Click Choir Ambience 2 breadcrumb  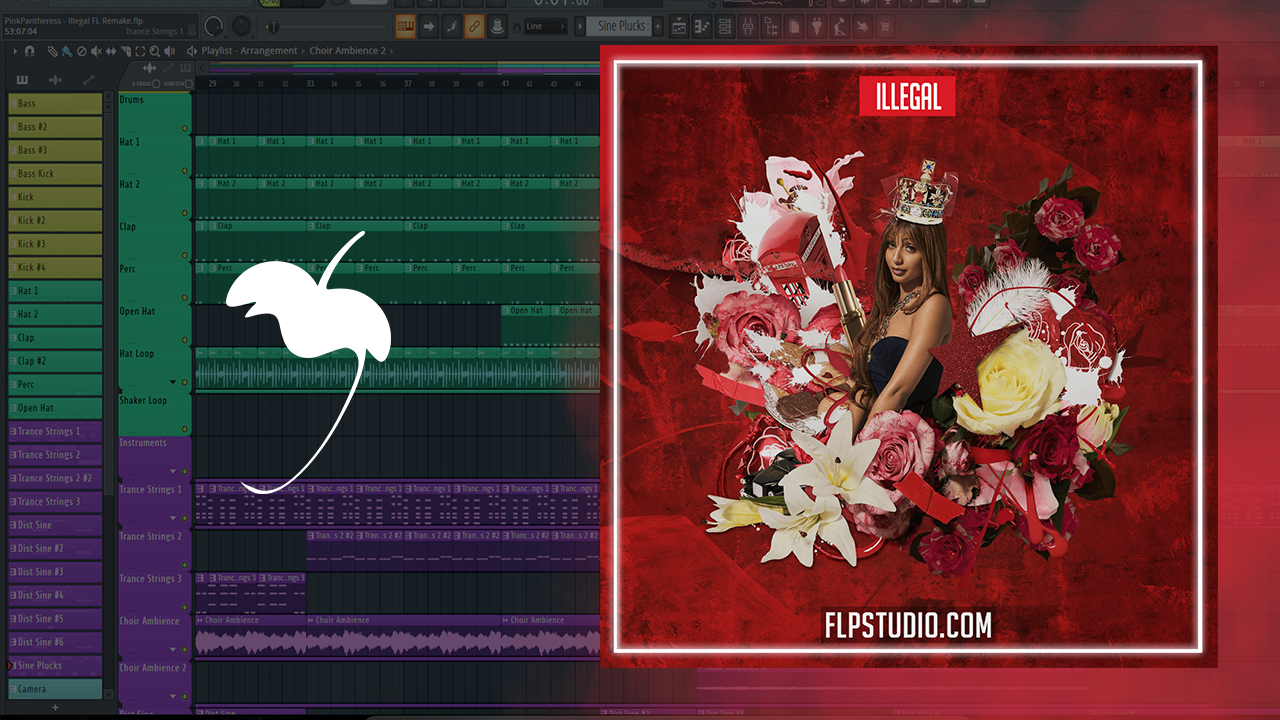click(x=347, y=51)
